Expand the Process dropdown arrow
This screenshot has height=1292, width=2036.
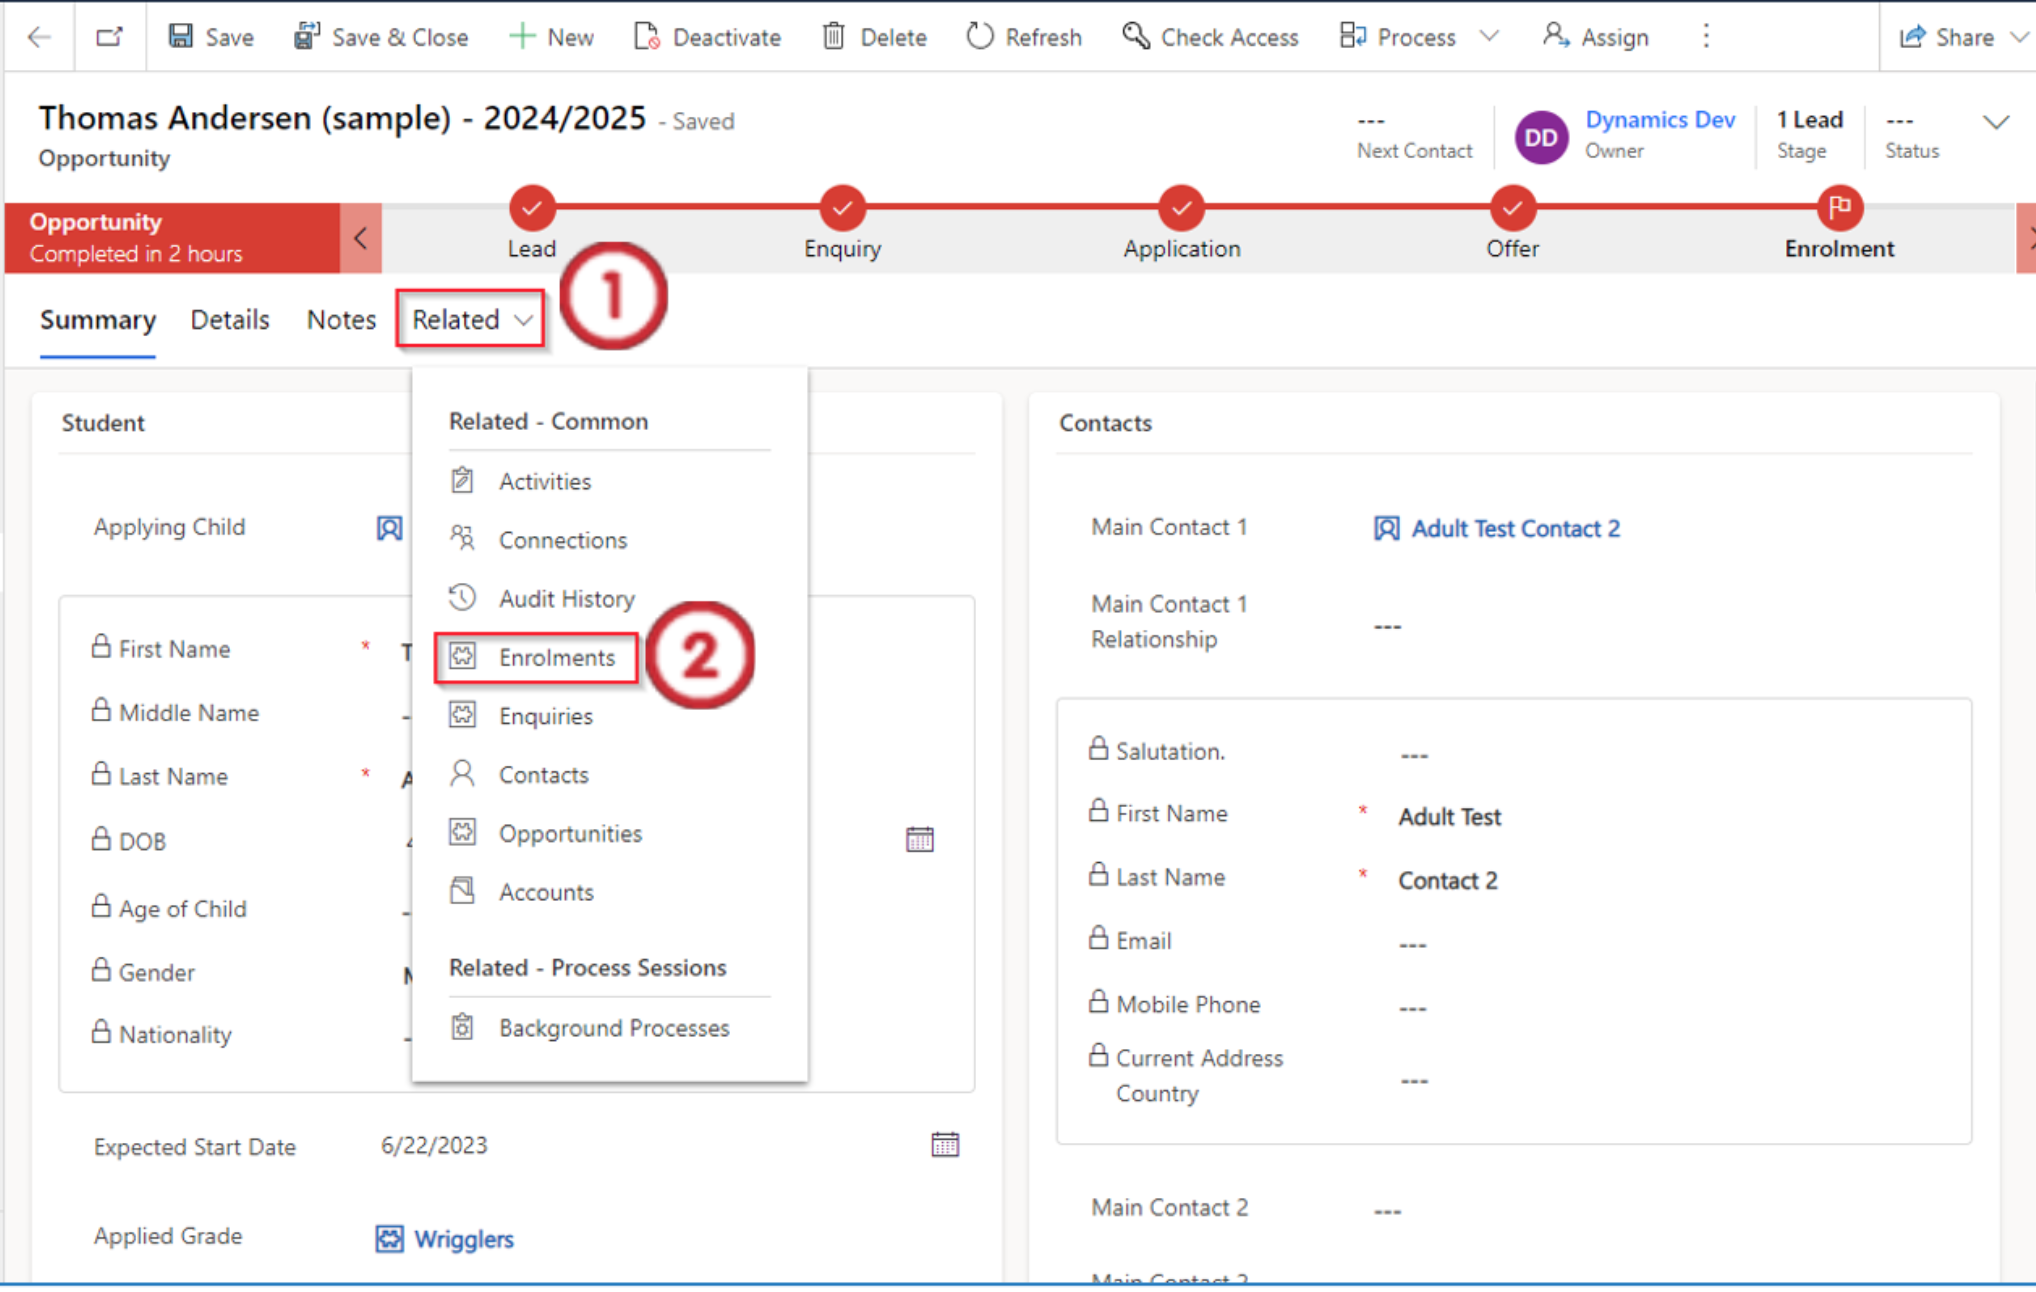pyautogui.click(x=1489, y=37)
